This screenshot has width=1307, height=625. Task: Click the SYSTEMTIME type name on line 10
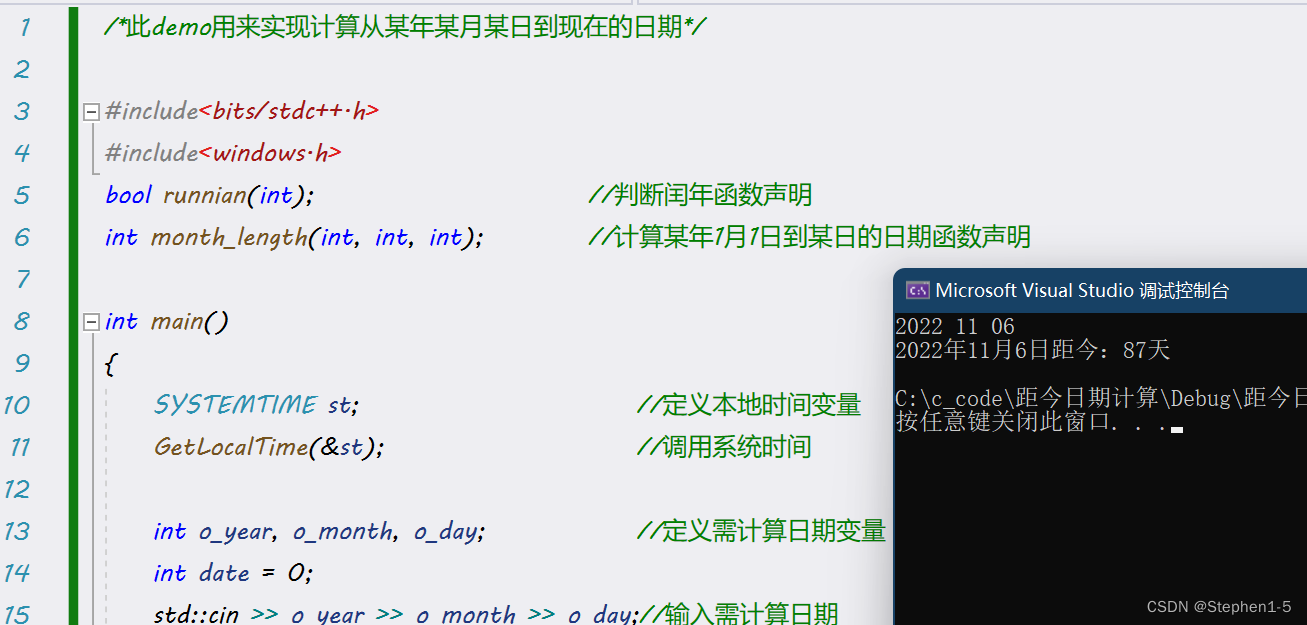click(x=236, y=404)
